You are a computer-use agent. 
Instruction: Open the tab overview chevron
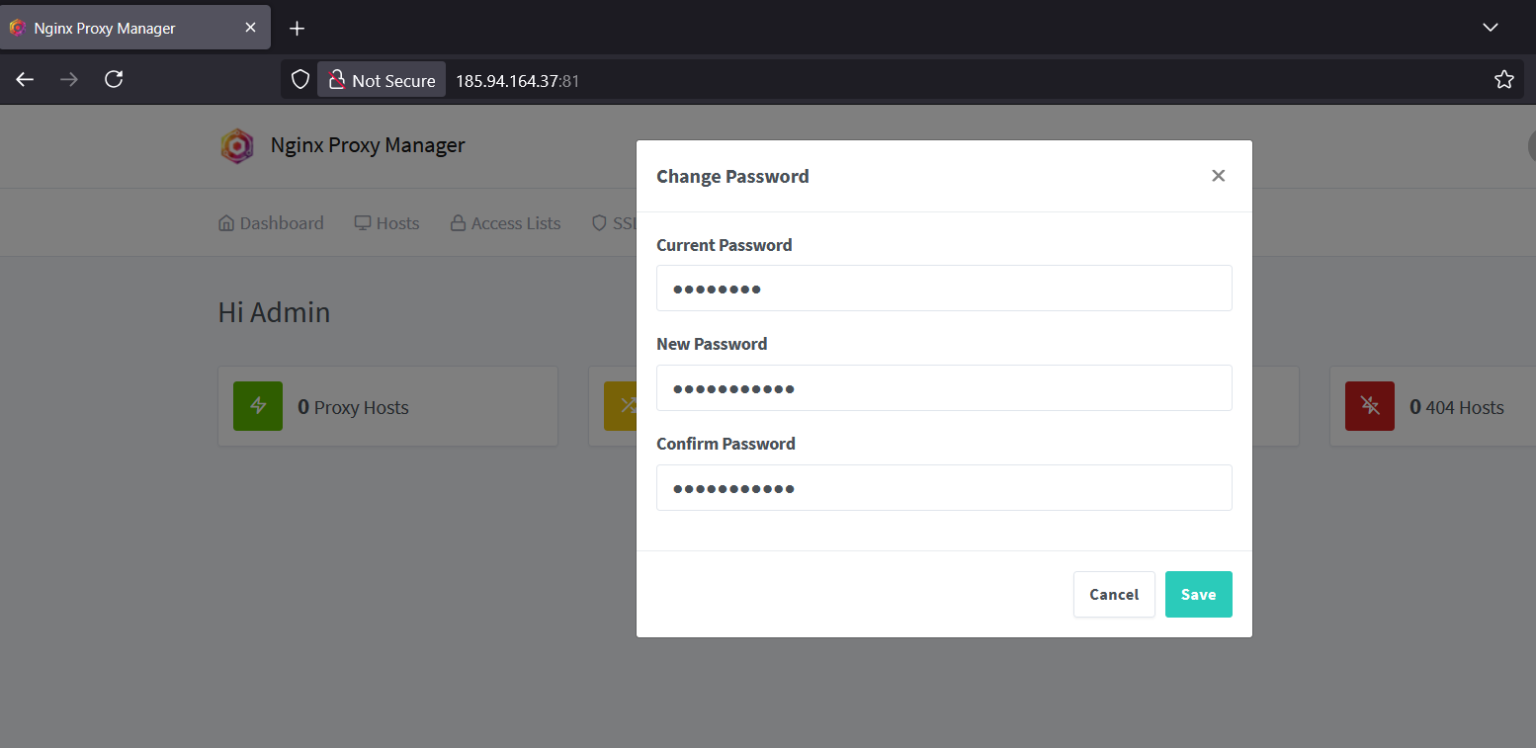1489,27
